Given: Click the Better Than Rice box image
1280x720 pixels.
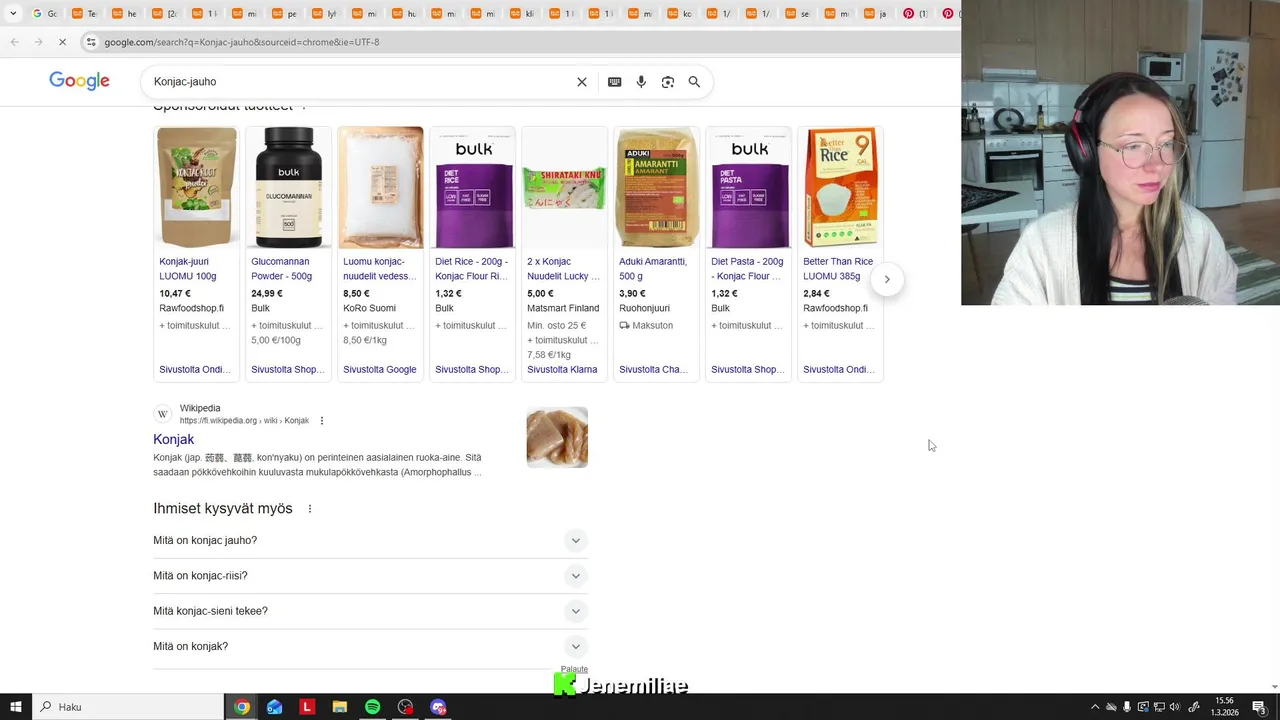Looking at the screenshot, I should click(x=840, y=188).
